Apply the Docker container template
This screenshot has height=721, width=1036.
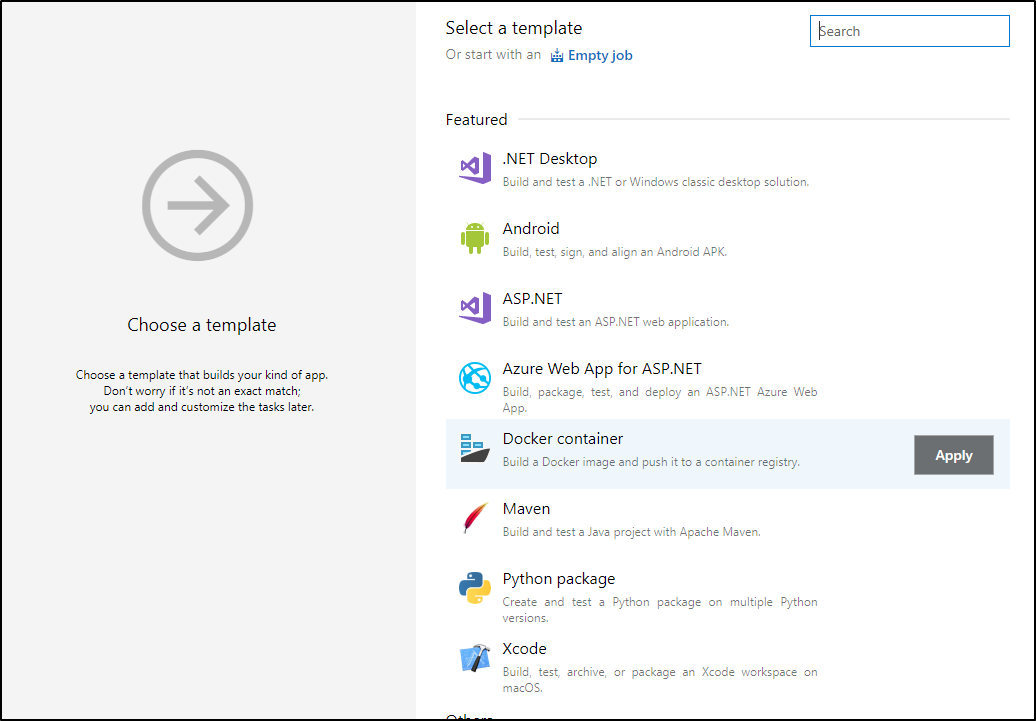pyautogui.click(x=953, y=455)
